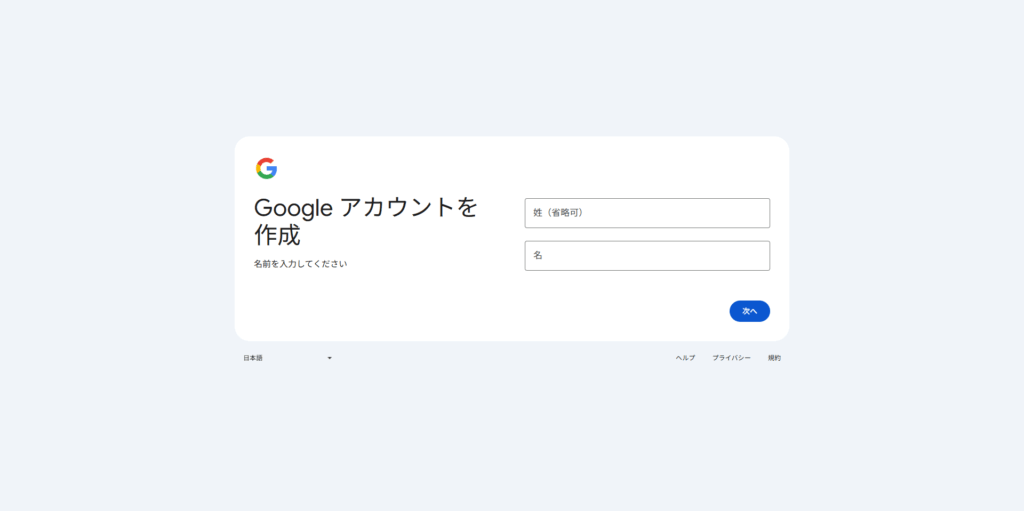
Task: Click the 日本語 language label text
Action: 253,358
